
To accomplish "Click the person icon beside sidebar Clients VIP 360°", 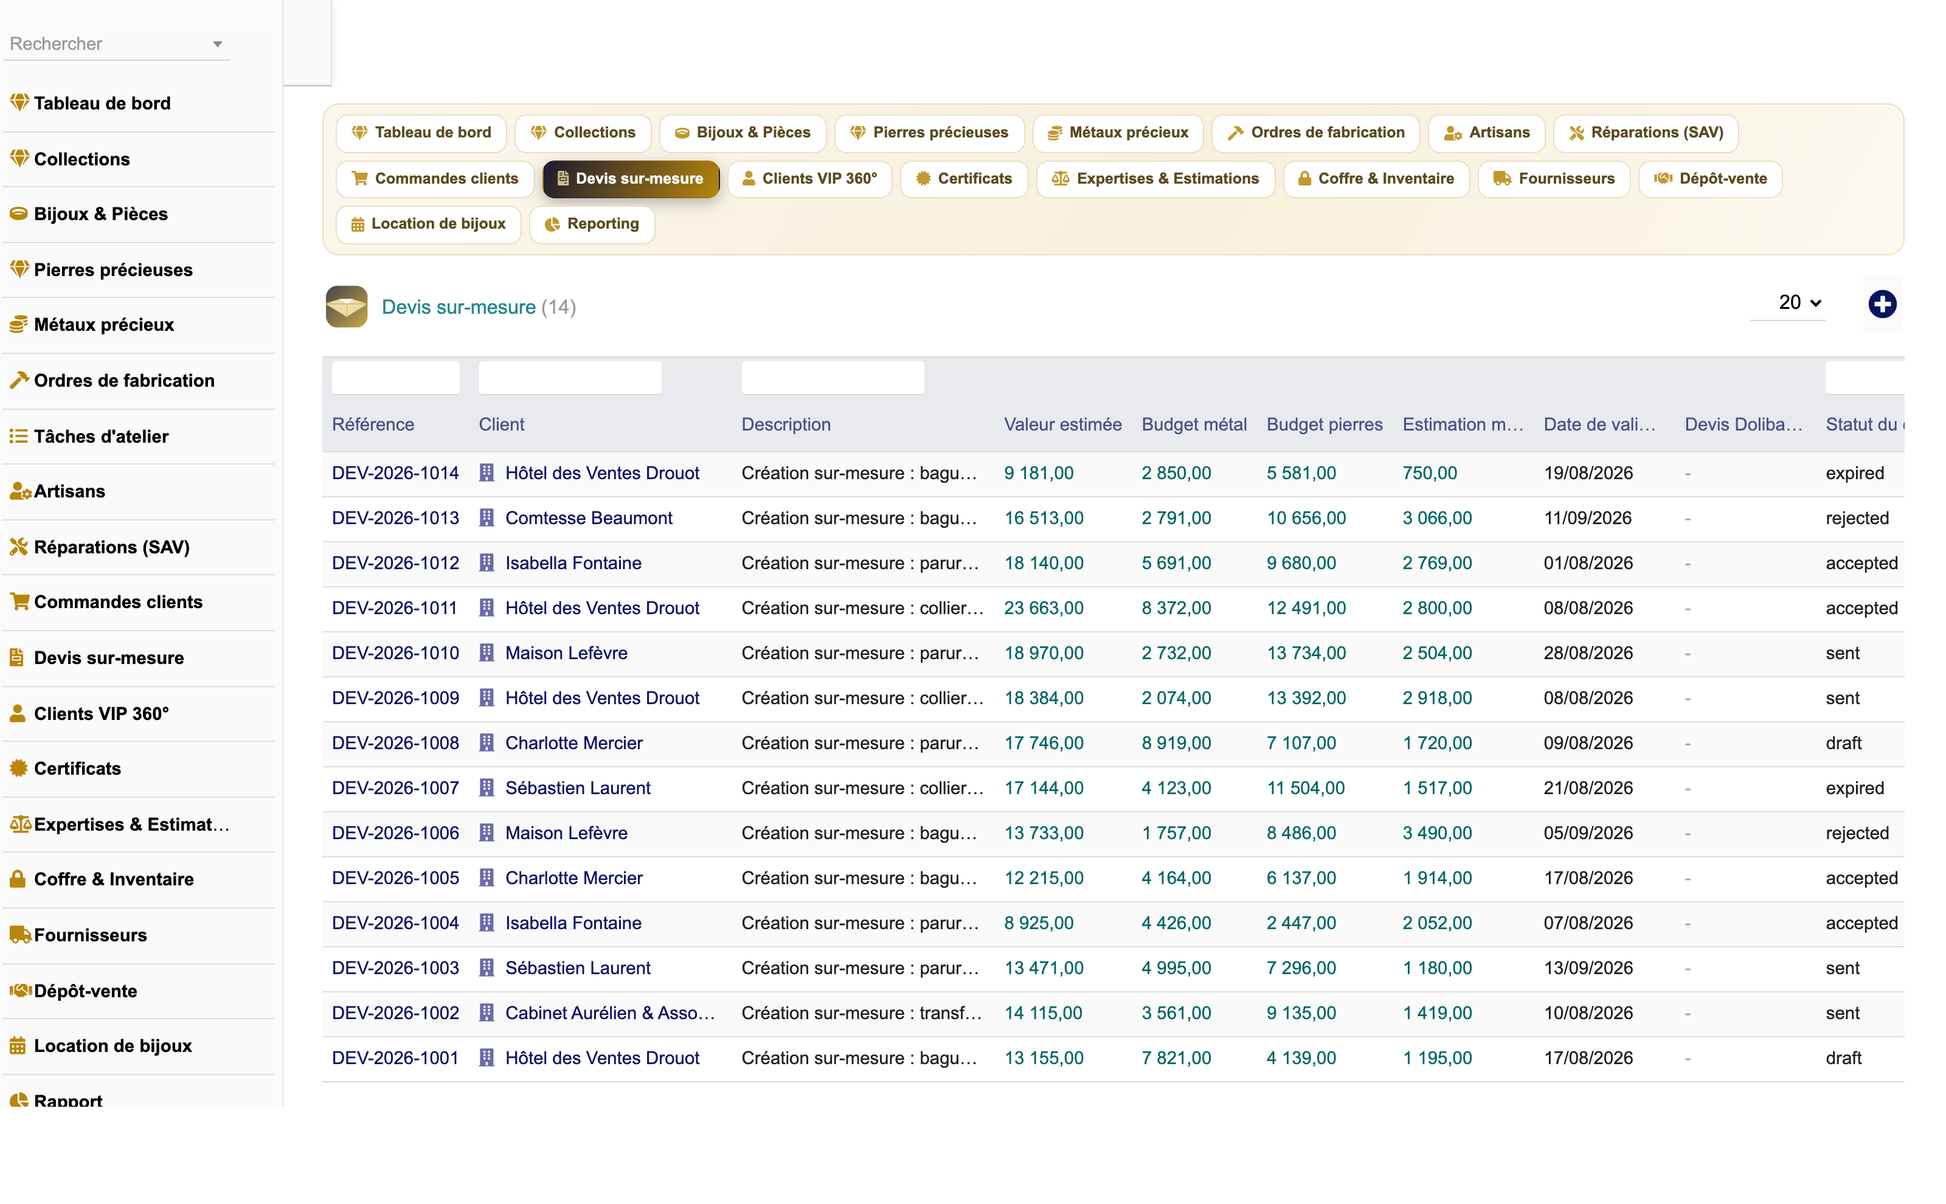I will coord(17,713).
